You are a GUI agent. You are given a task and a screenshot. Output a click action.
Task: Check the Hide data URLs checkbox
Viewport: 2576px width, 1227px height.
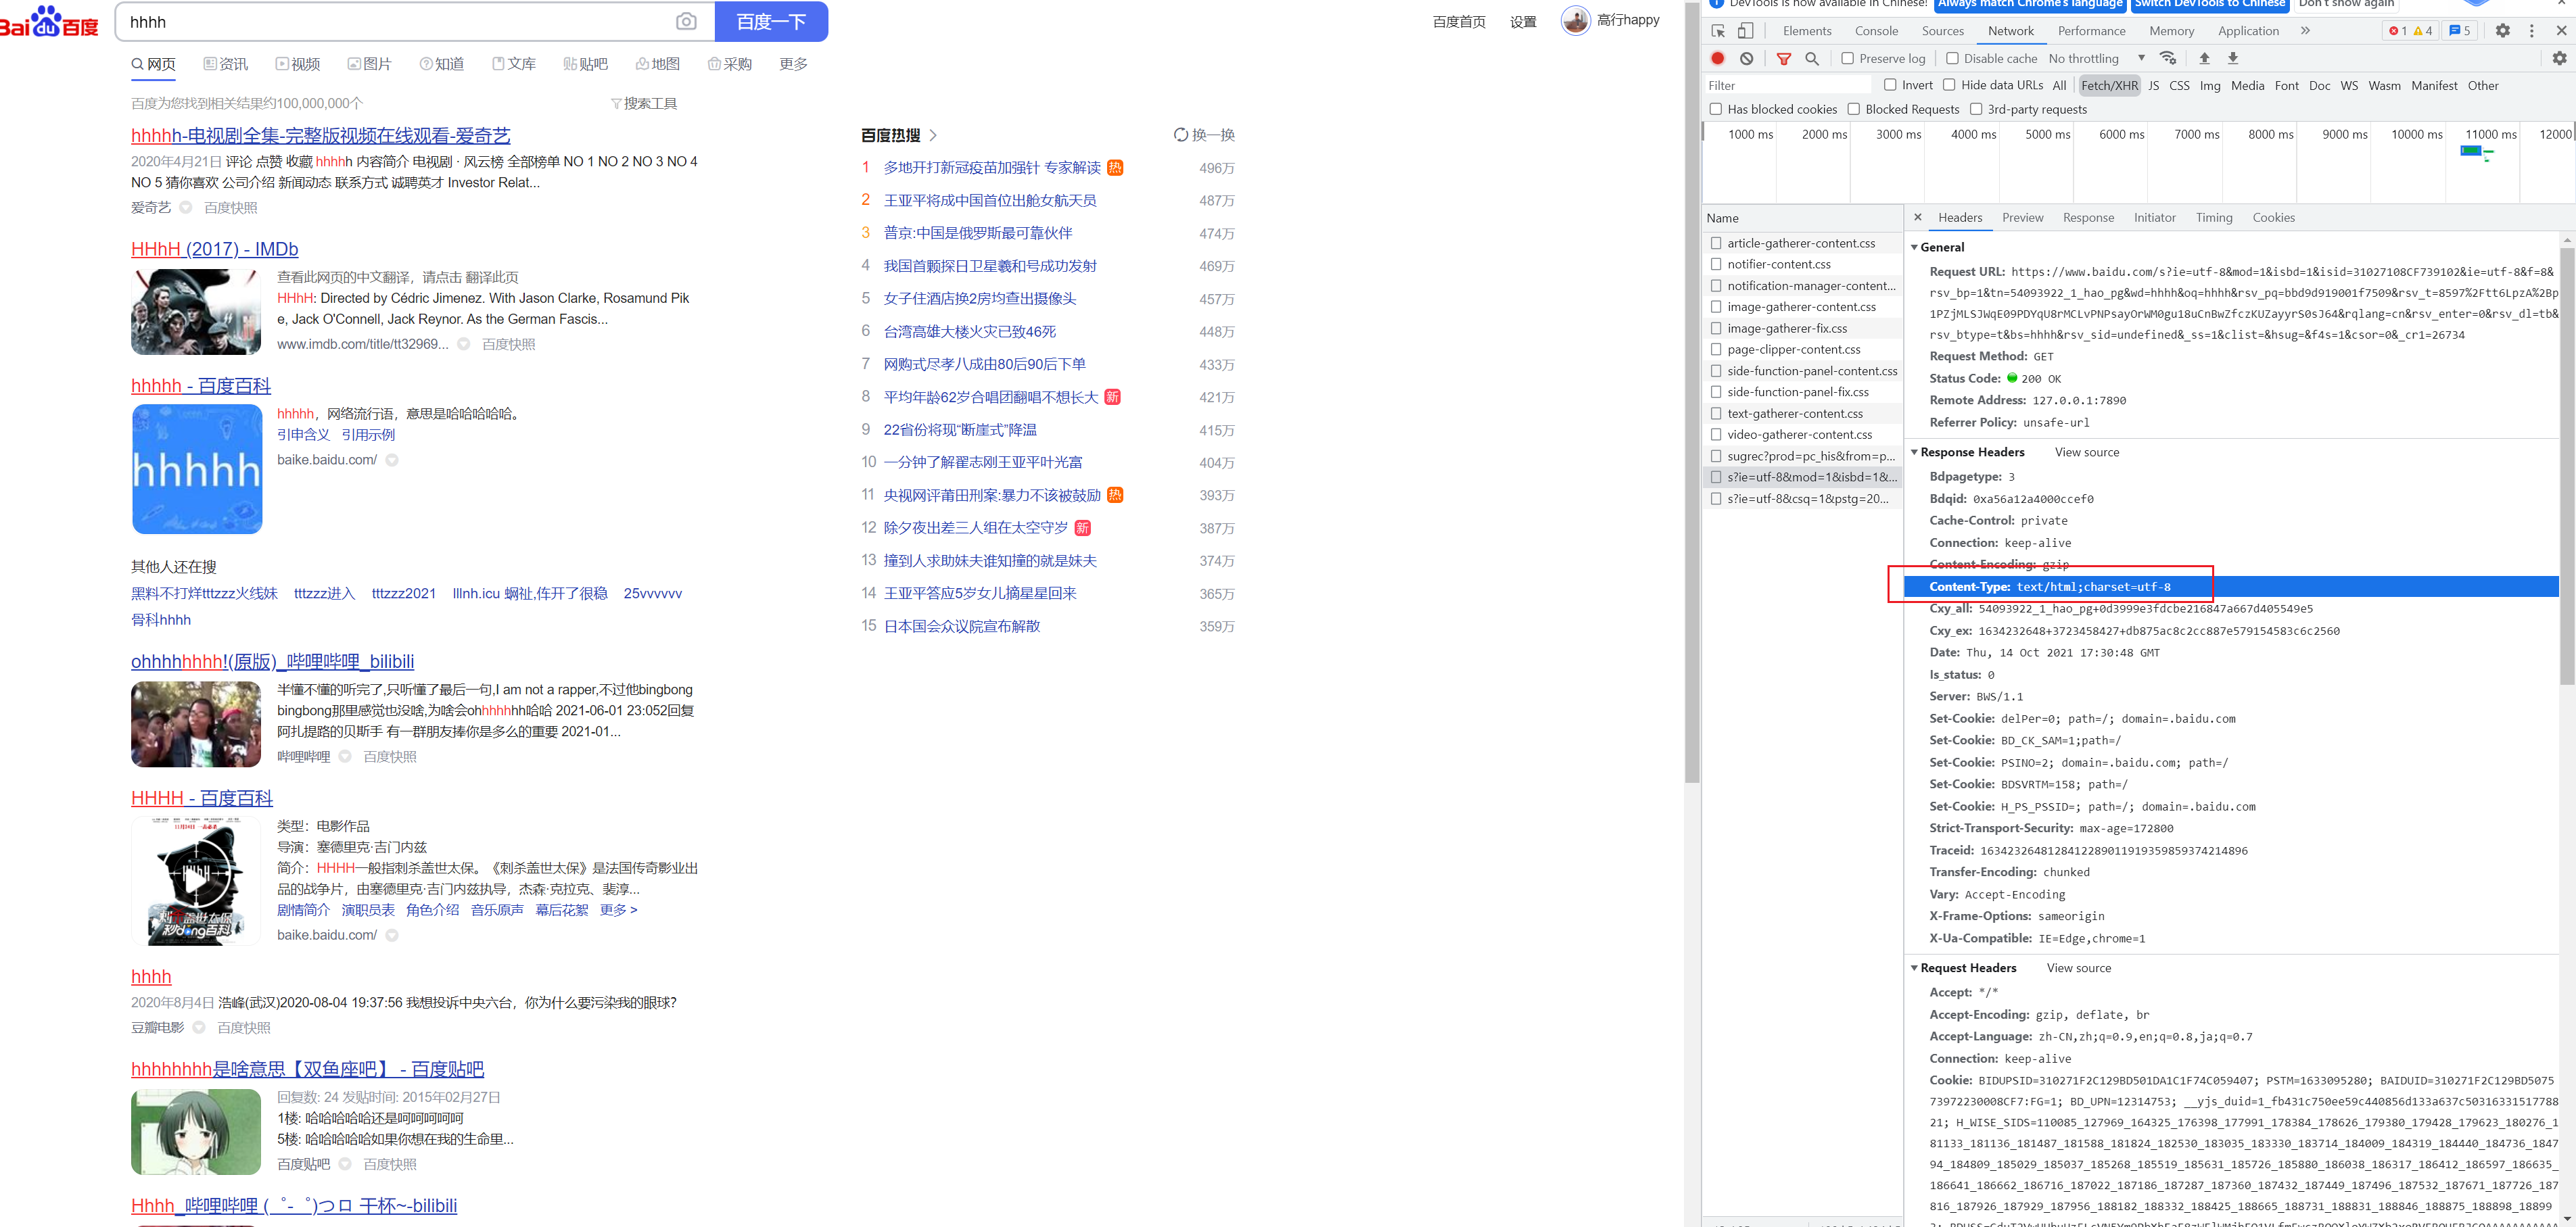(x=1949, y=85)
